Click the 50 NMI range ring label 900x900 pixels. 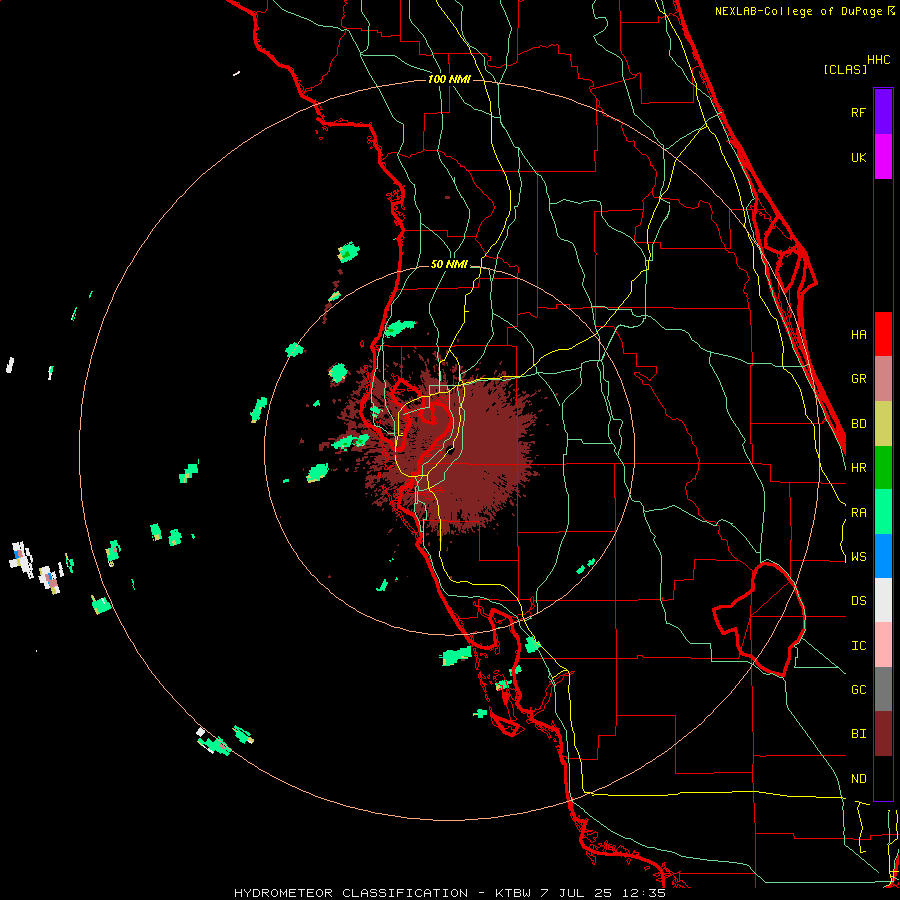pyautogui.click(x=449, y=264)
